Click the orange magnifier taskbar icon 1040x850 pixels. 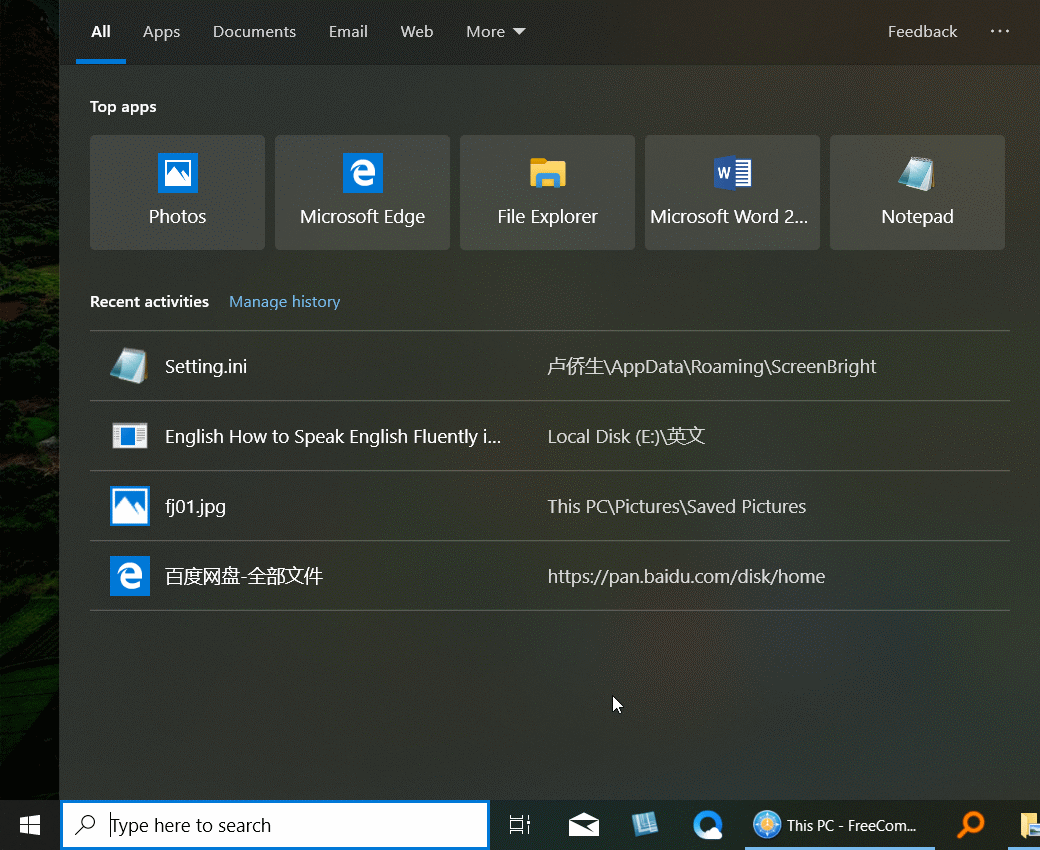(970, 825)
